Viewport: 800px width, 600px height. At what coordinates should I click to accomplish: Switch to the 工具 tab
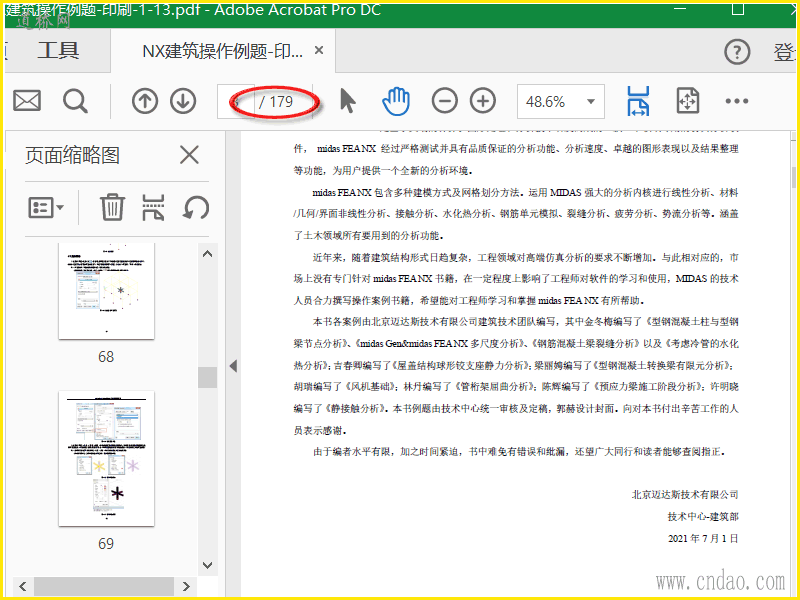pos(58,51)
